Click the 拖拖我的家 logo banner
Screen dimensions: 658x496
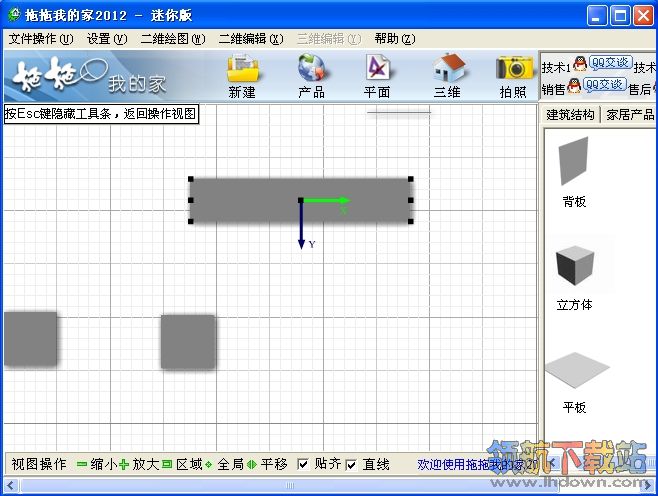(90, 76)
